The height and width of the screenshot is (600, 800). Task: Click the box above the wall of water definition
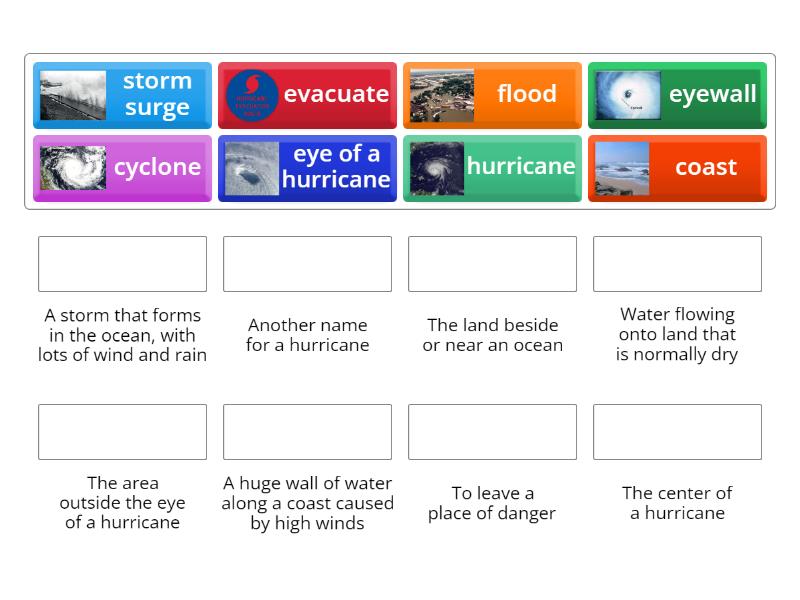point(307,432)
